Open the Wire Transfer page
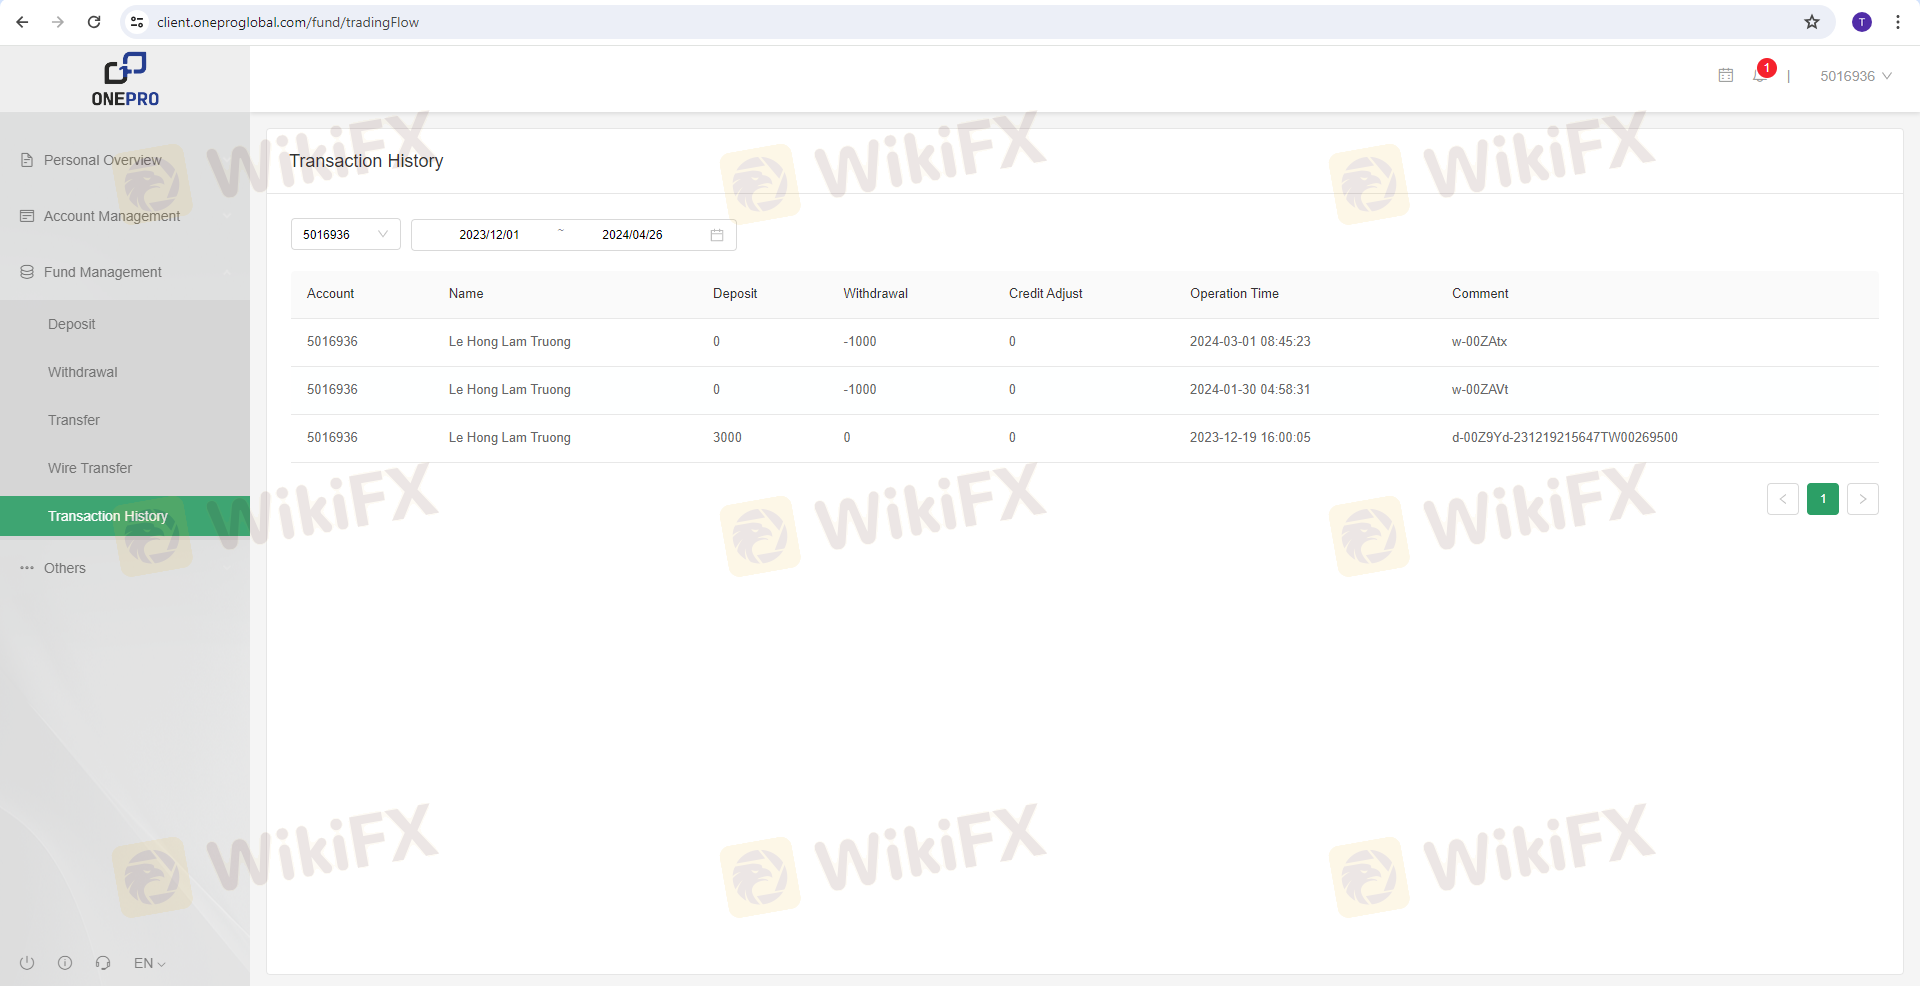1920x986 pixels. 125,468
